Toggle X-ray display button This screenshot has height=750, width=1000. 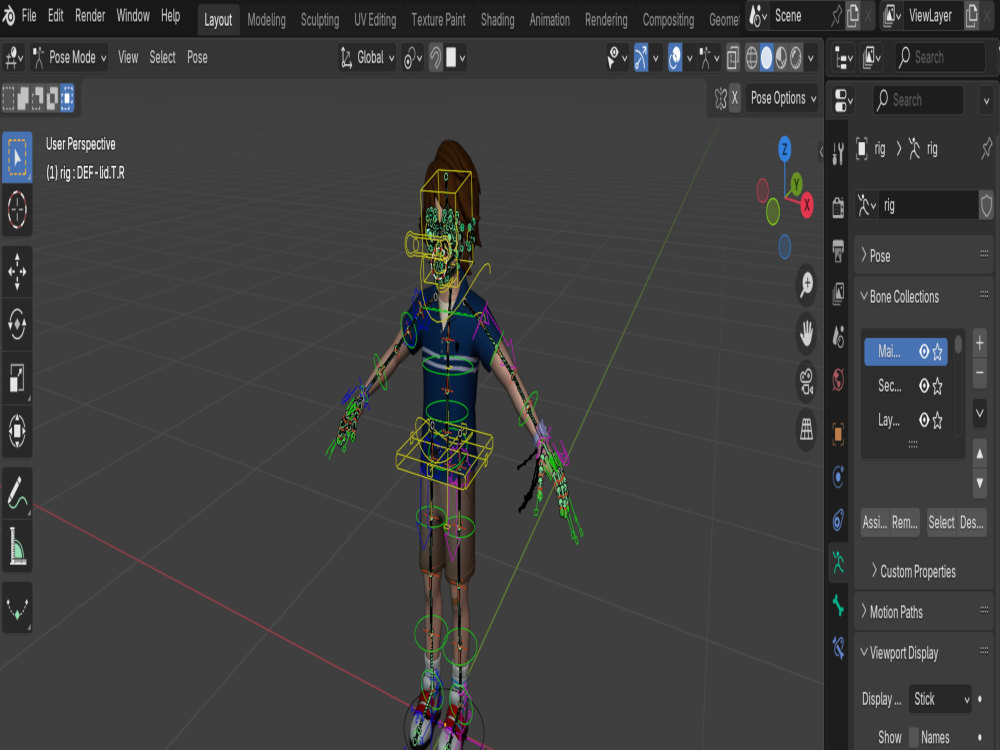[x=733, y=58]
